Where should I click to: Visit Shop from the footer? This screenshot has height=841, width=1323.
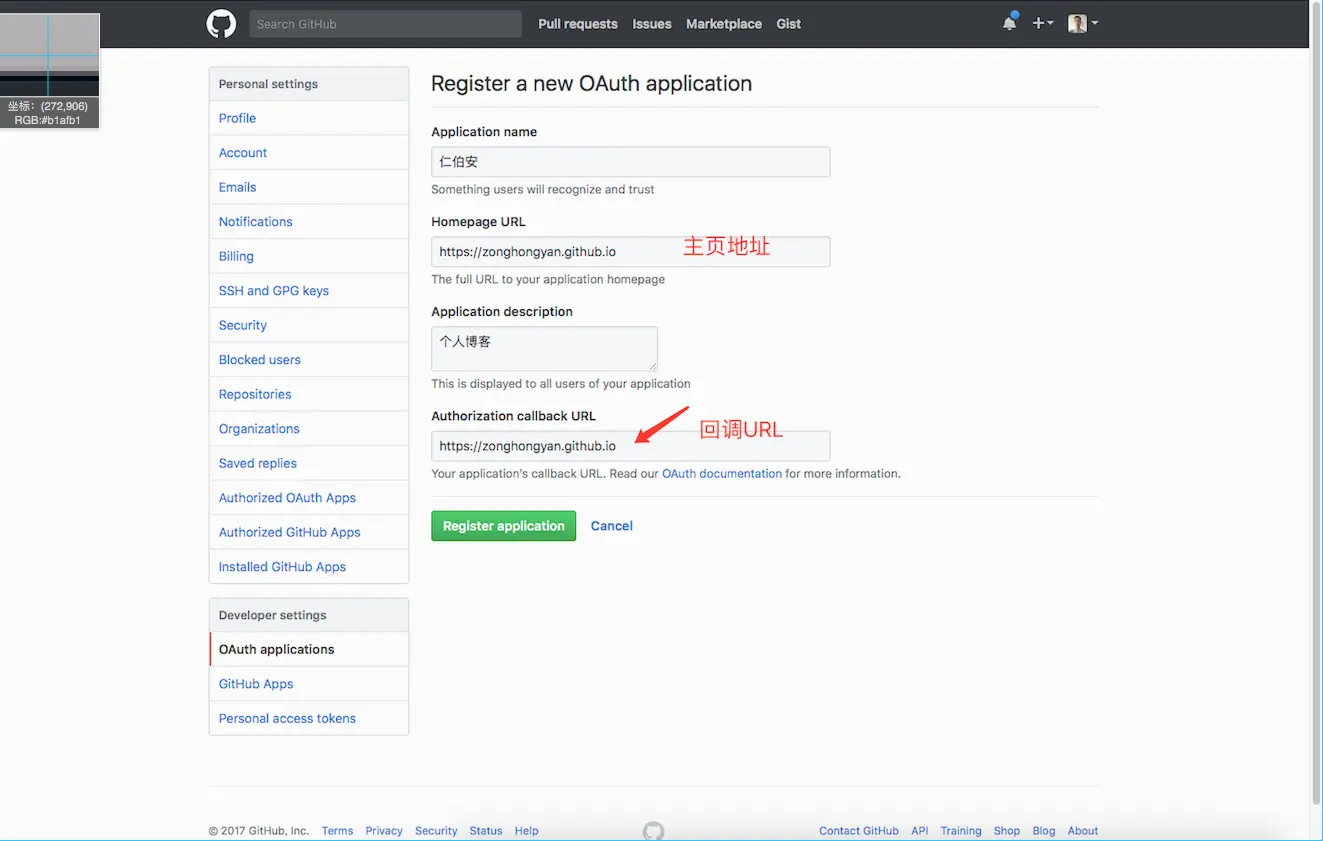coord(1007,831)
